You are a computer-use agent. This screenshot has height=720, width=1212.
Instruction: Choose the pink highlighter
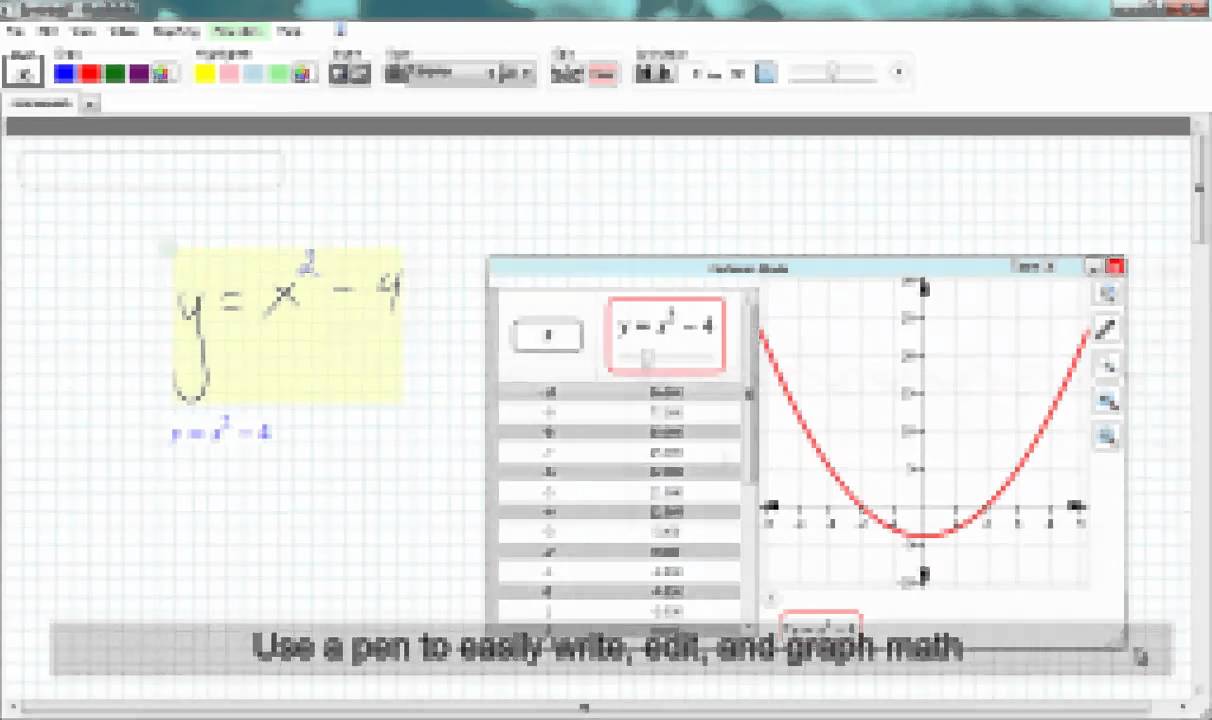click(229, 74)
